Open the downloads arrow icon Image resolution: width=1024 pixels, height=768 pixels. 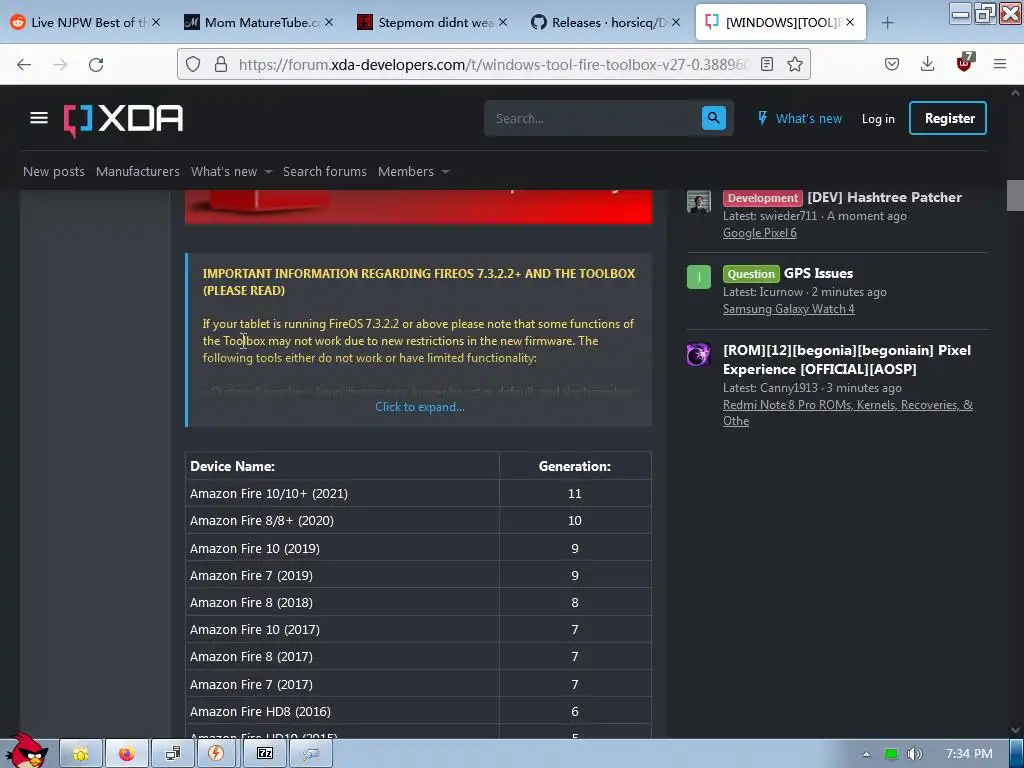click(x=927, y=64)
